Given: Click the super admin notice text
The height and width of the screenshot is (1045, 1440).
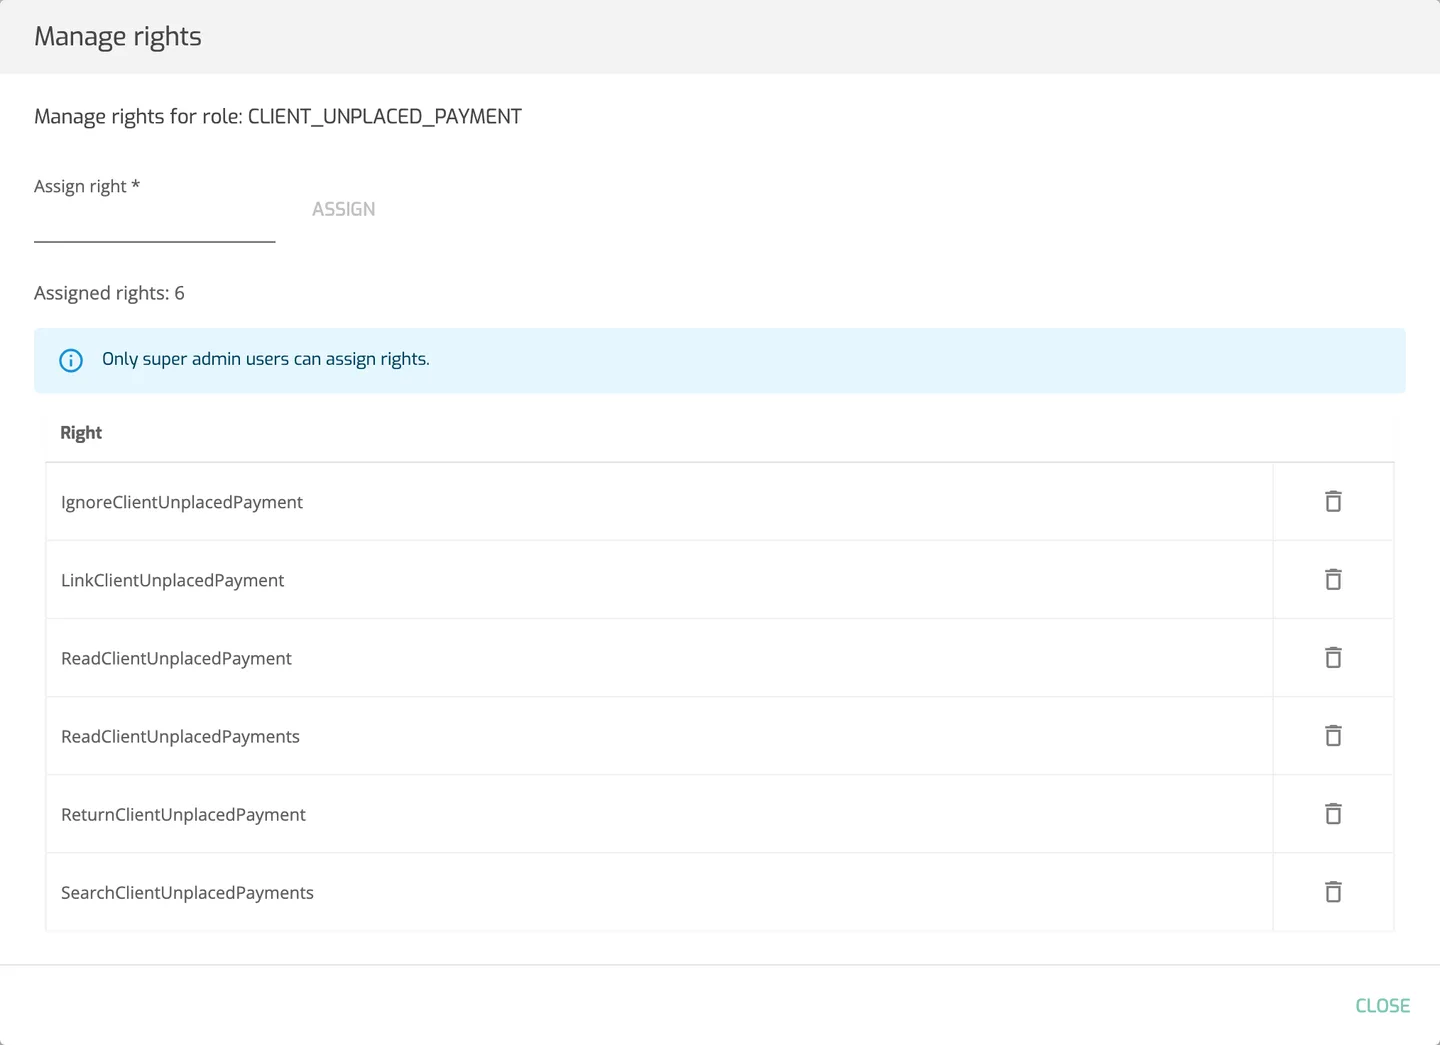Looking at the screenshot, I should (266, 359).
